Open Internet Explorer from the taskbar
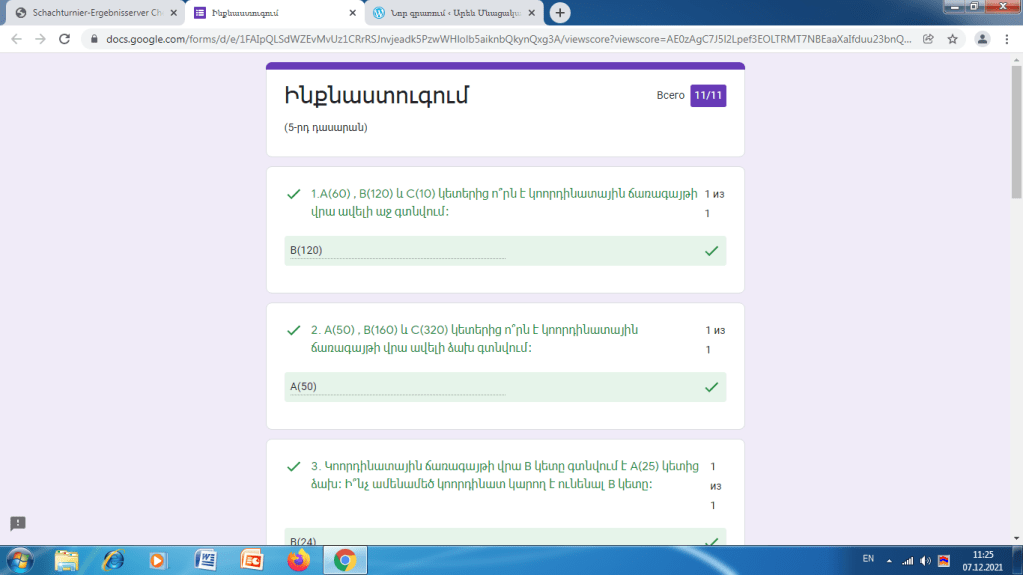This screenshot has height=575, width=1023. pyautogui.click(x=113, y=561)
